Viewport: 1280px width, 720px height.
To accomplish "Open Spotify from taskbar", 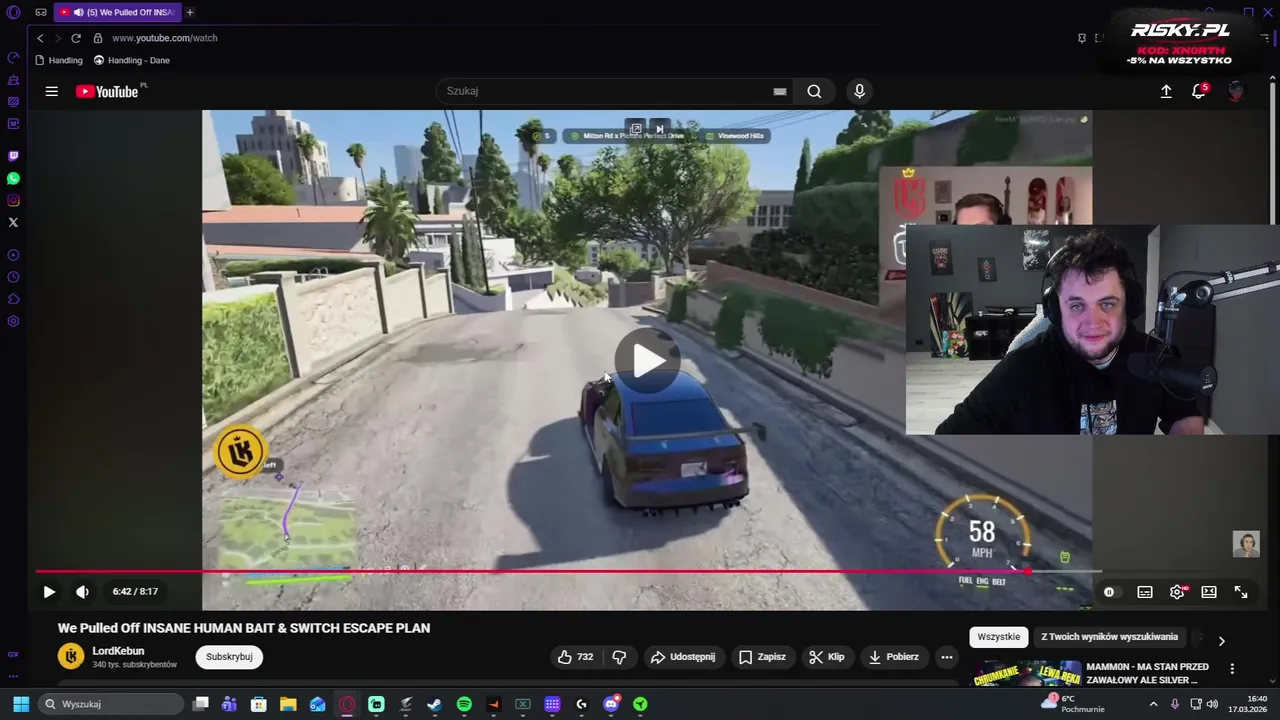I will 464,704.
